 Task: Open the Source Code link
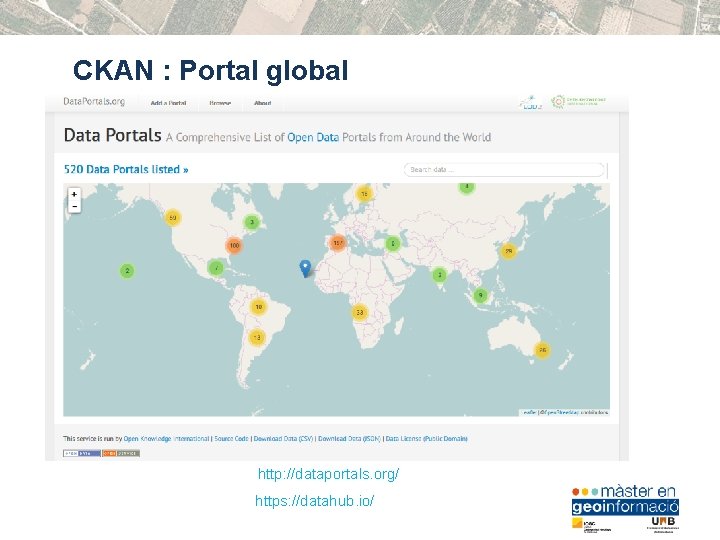coord(231,439)
